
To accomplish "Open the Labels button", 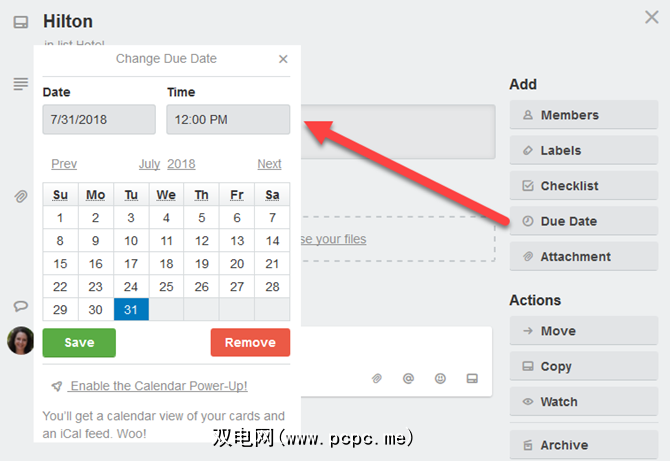I will point(584,150).
